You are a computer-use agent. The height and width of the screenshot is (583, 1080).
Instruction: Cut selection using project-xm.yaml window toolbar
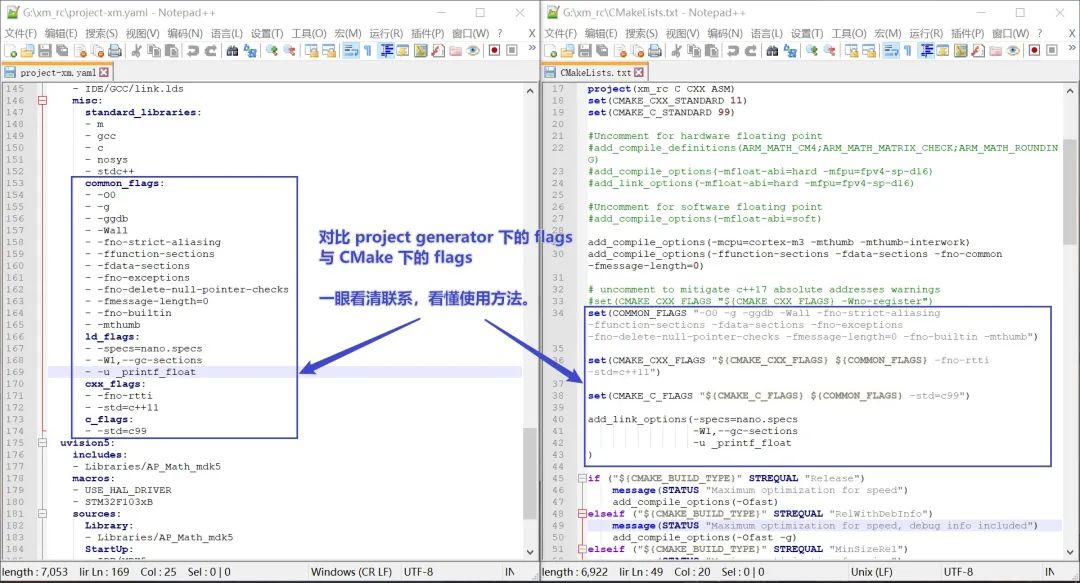[x=136, y=50]
